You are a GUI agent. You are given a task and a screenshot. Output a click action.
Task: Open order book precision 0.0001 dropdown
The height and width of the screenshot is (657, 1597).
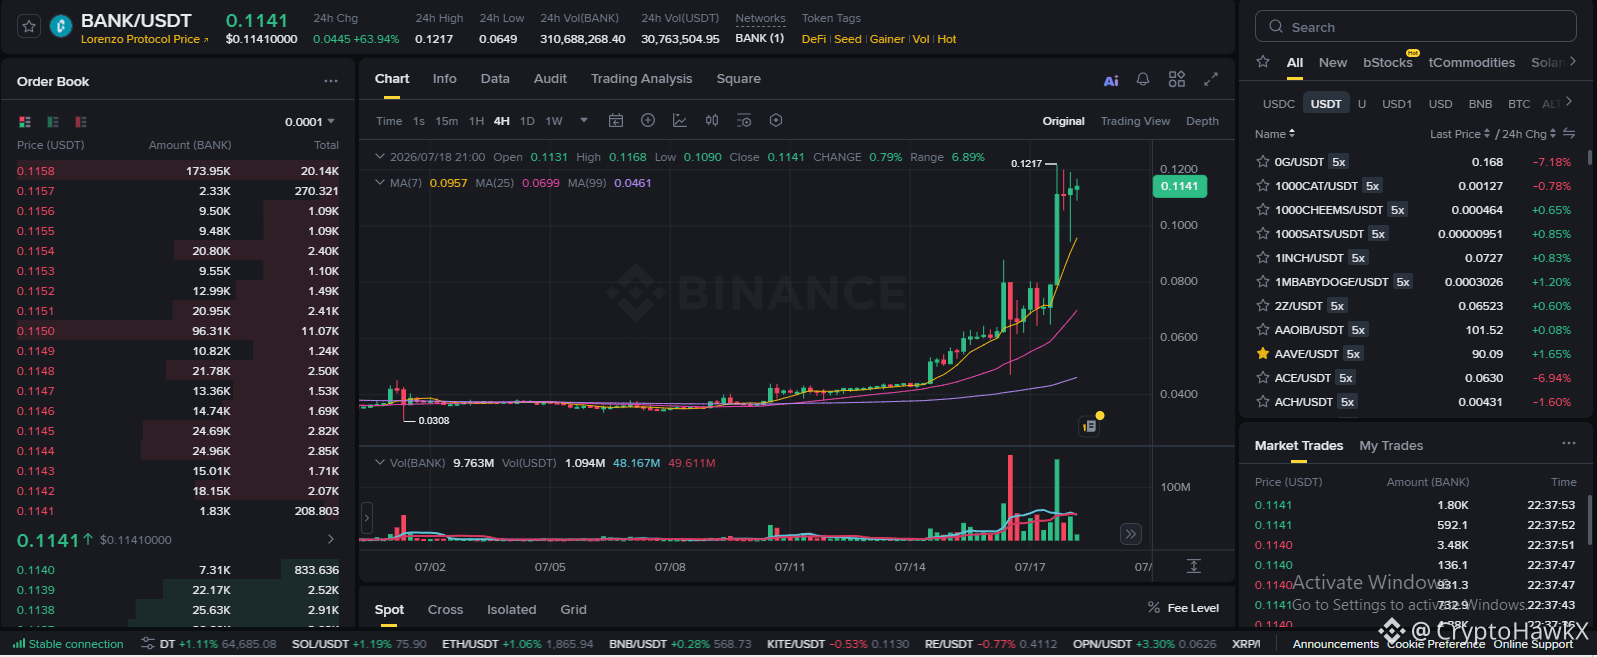click(x=312, y=122)
